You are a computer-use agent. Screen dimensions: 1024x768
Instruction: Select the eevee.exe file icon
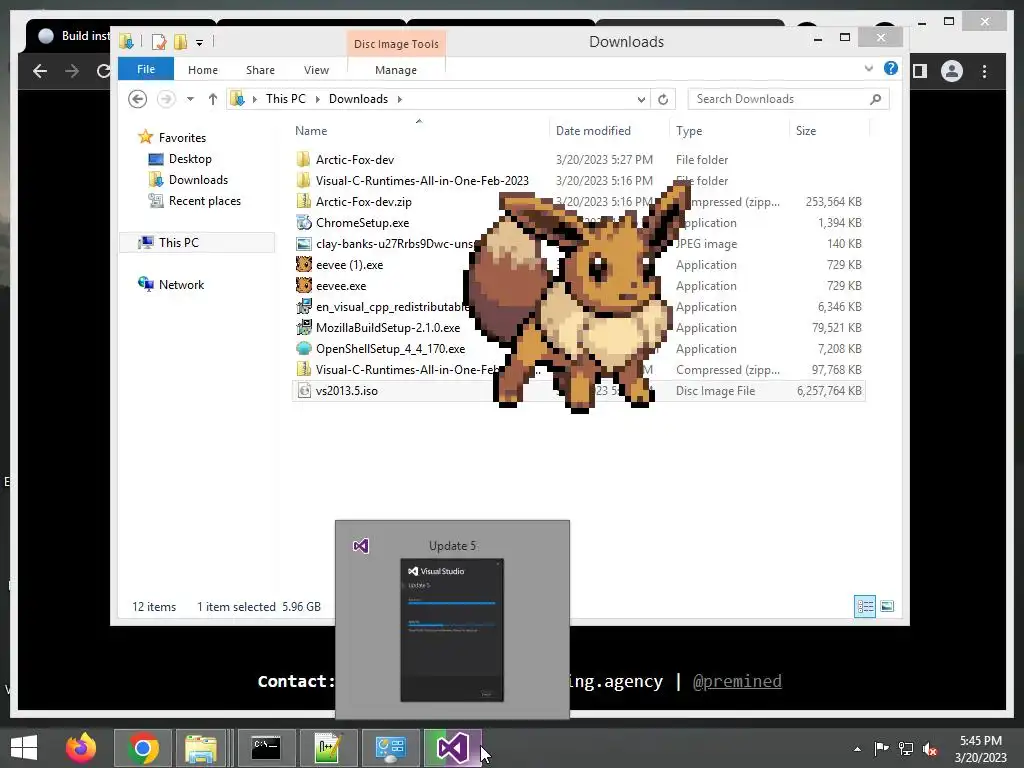pos(304,285)
